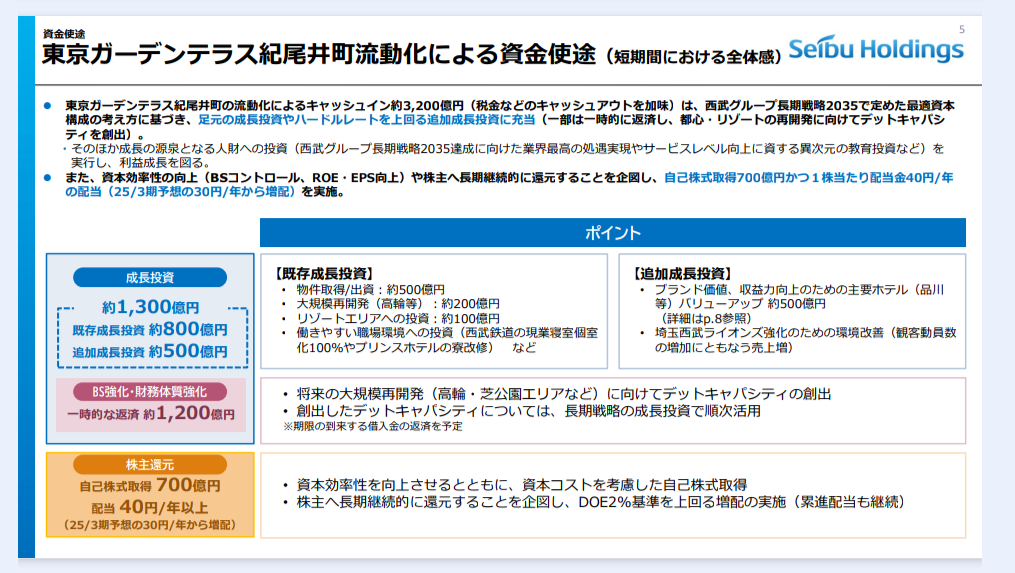Click the ※期限の到来する借入金の返済を予定 note
The height and width of the screenshot is (573, 1015).
[x=373, y=426]
